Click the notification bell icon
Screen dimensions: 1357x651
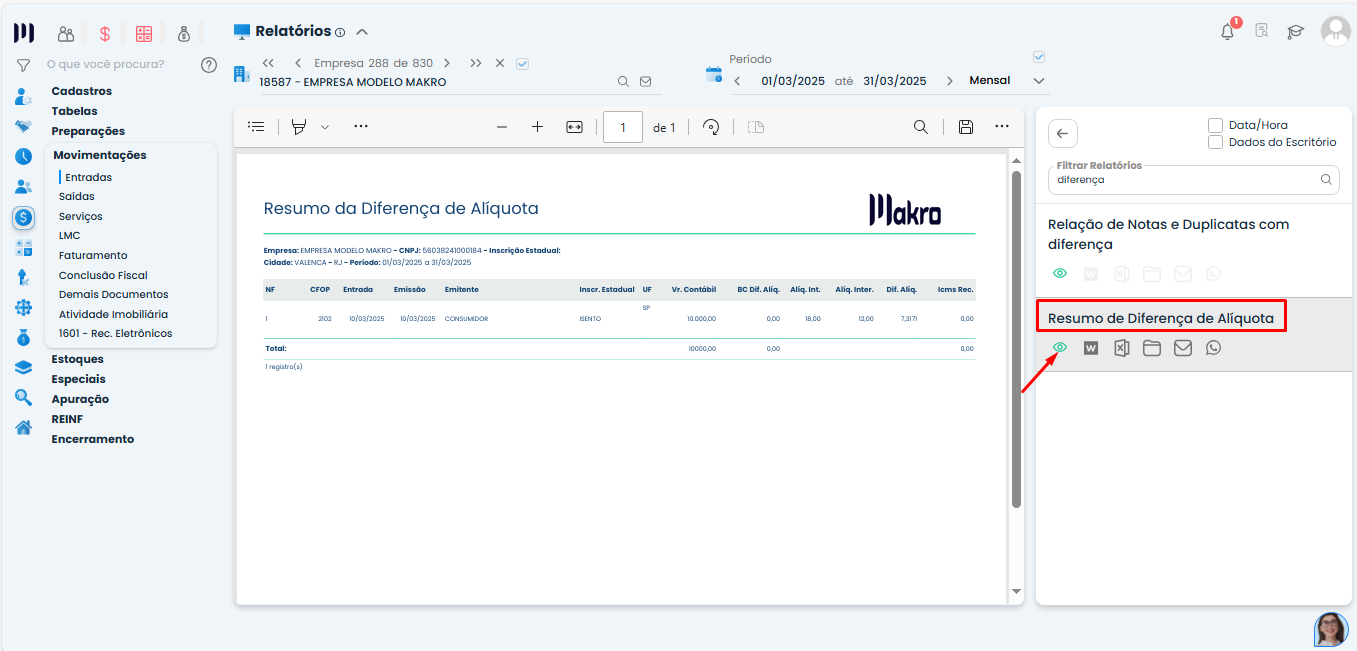(1227, 32)
